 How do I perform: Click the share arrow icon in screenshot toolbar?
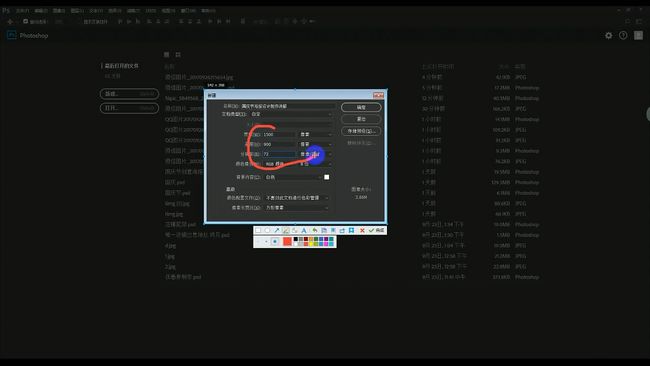pos(342,230)
